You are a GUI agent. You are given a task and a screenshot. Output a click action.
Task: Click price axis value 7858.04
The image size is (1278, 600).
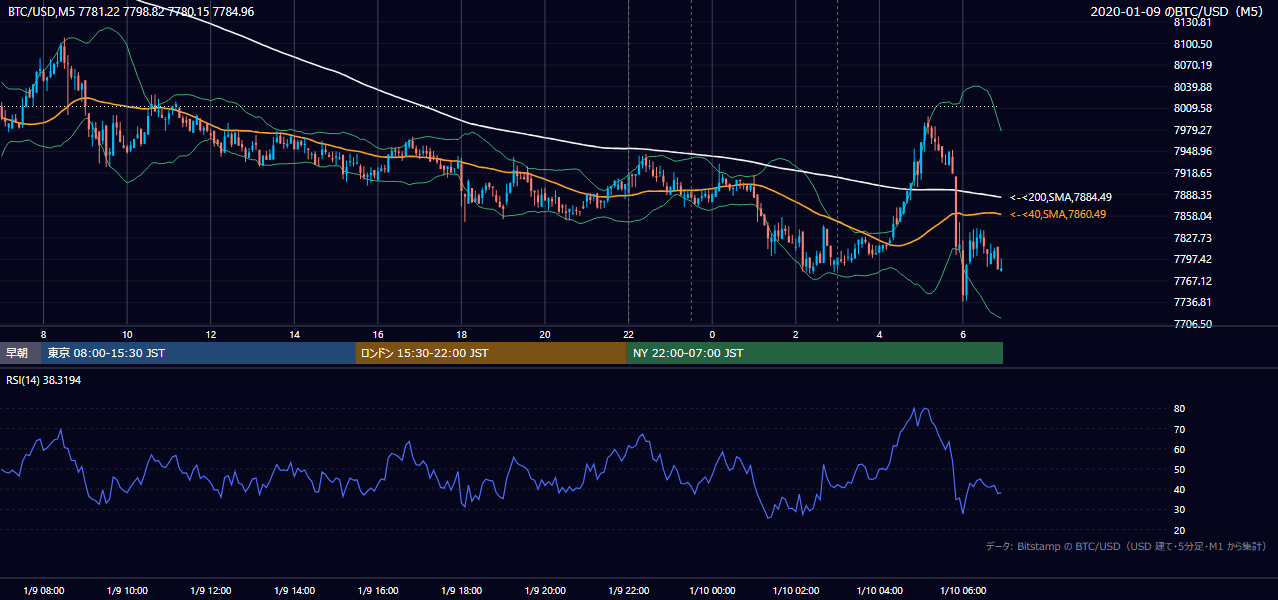tap(1193, 216)
